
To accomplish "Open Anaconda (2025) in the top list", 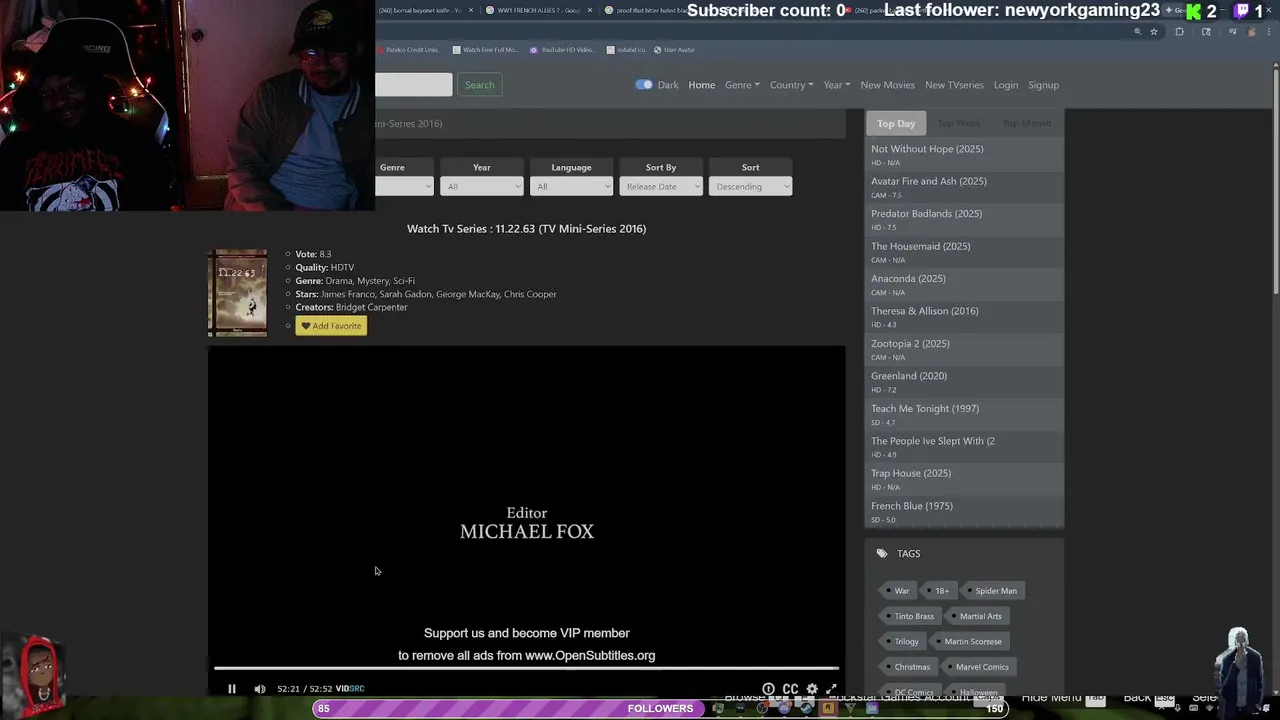I will 908,279.
